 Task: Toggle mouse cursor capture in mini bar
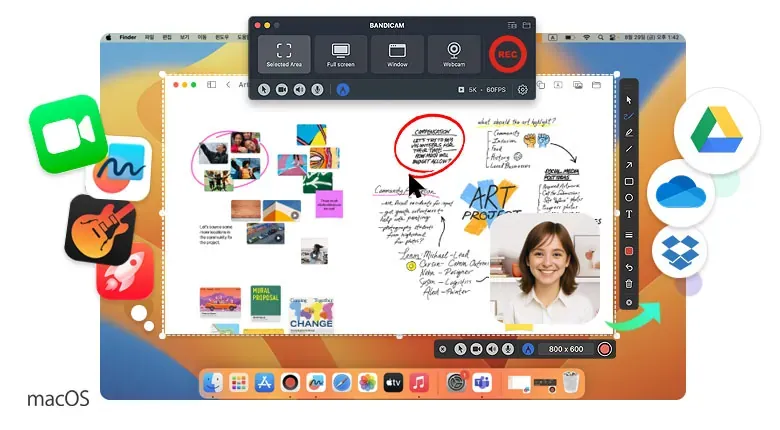coord(460,349)
